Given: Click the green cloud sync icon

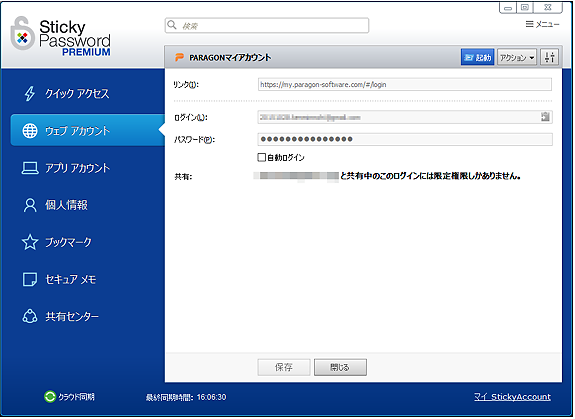Looking at the screenshot, I should coord(50,397).
